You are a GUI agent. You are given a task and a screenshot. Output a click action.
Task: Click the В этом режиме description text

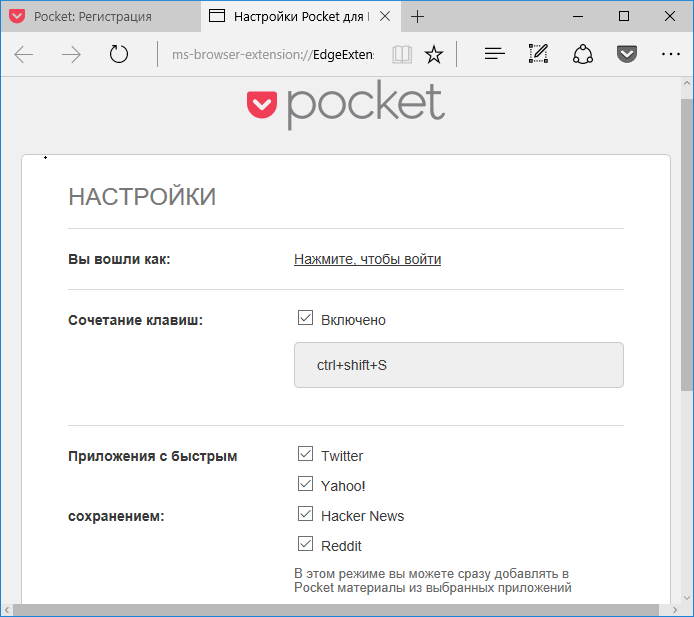[433, 580]
